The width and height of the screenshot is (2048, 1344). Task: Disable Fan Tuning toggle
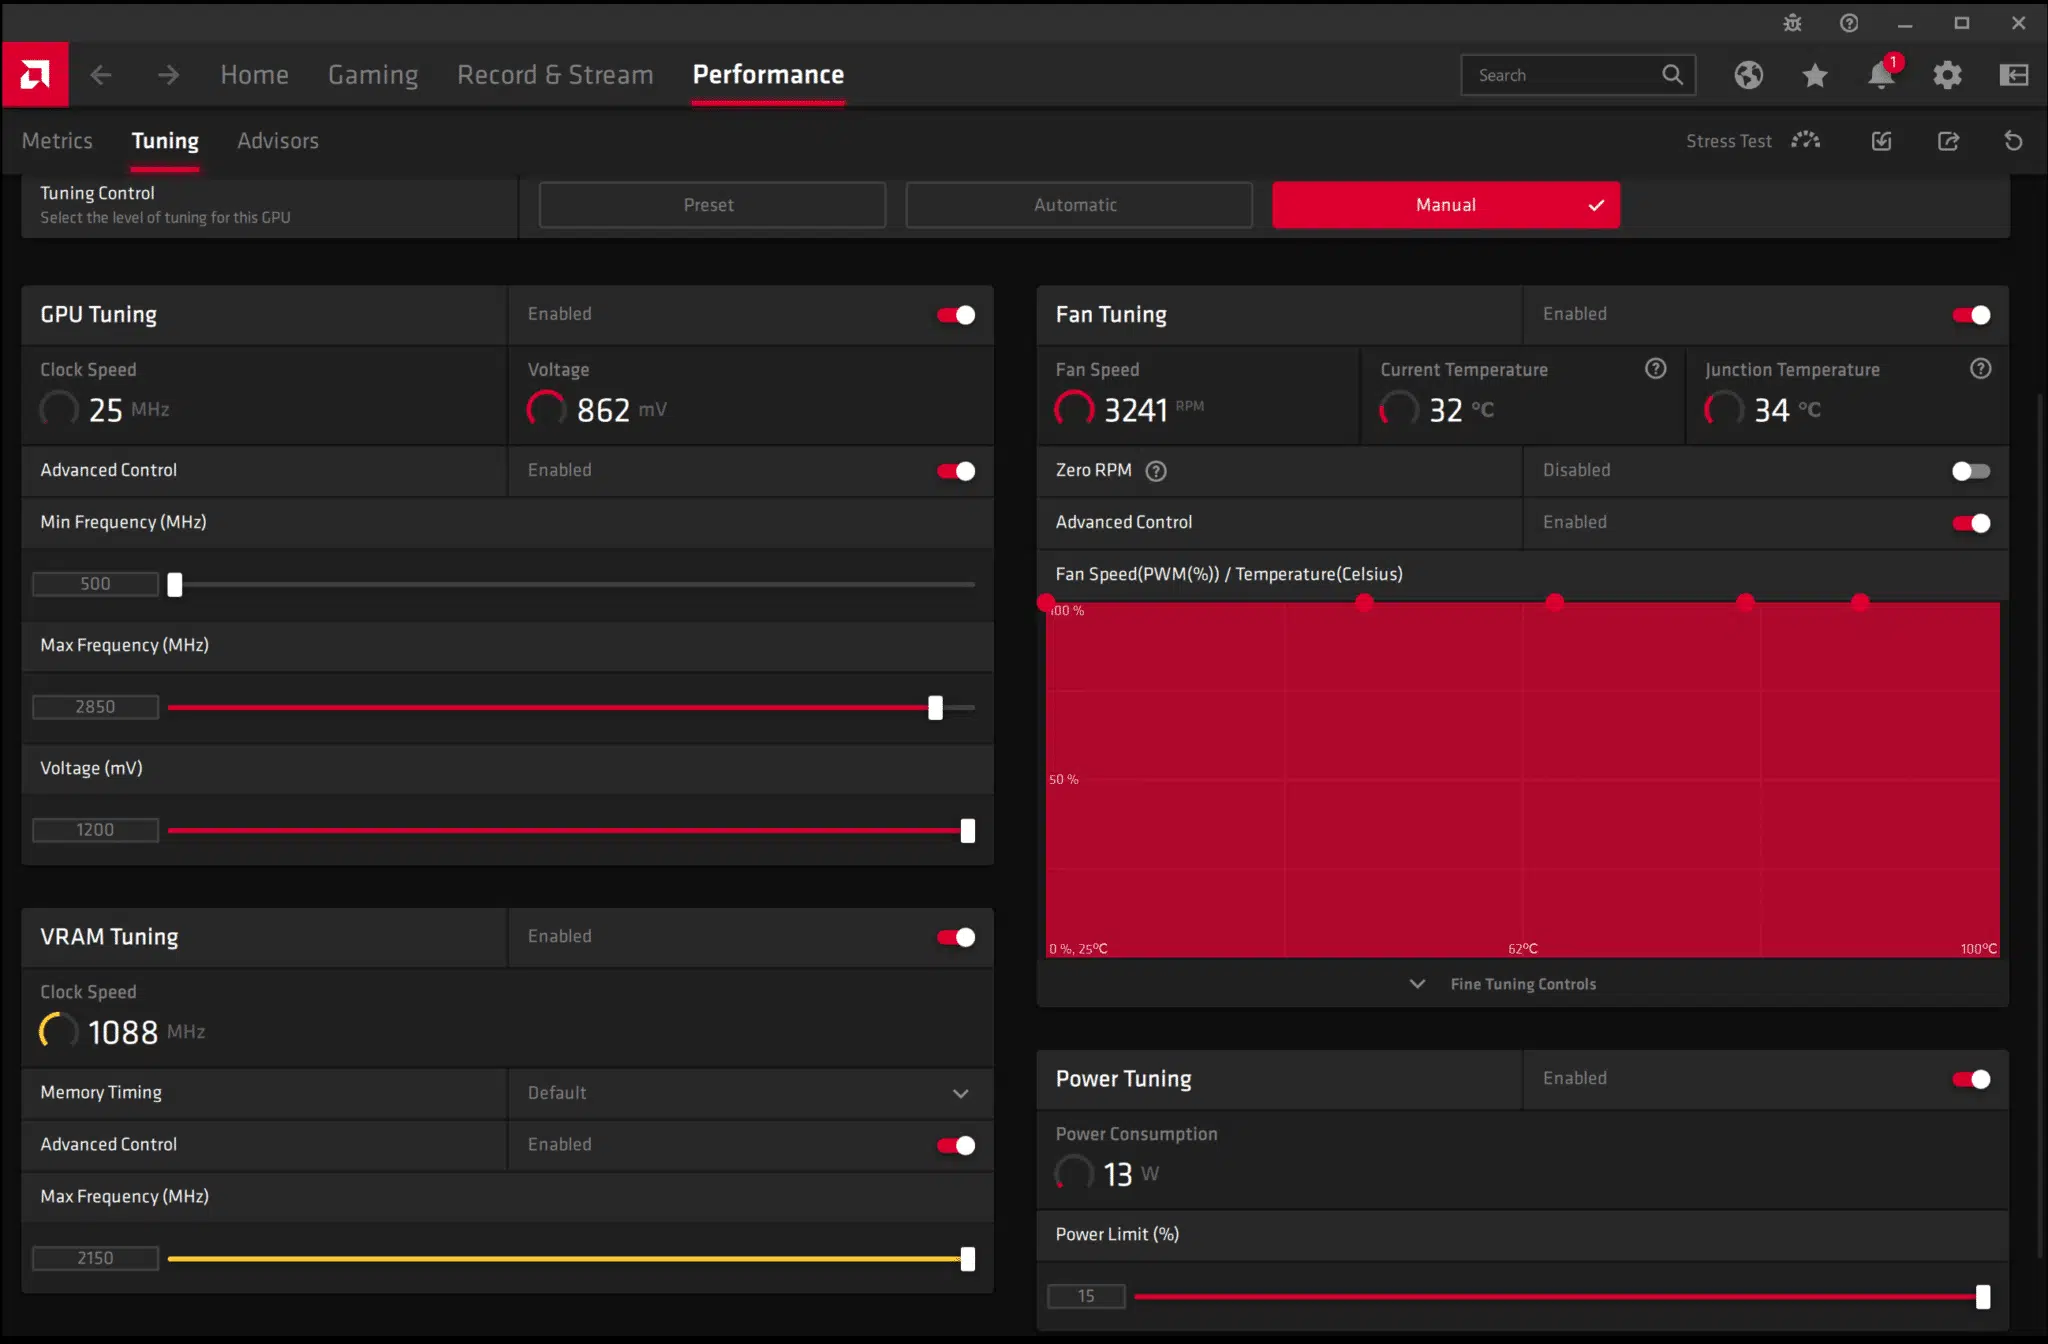pyautogui.click(x=1971, y=315)
